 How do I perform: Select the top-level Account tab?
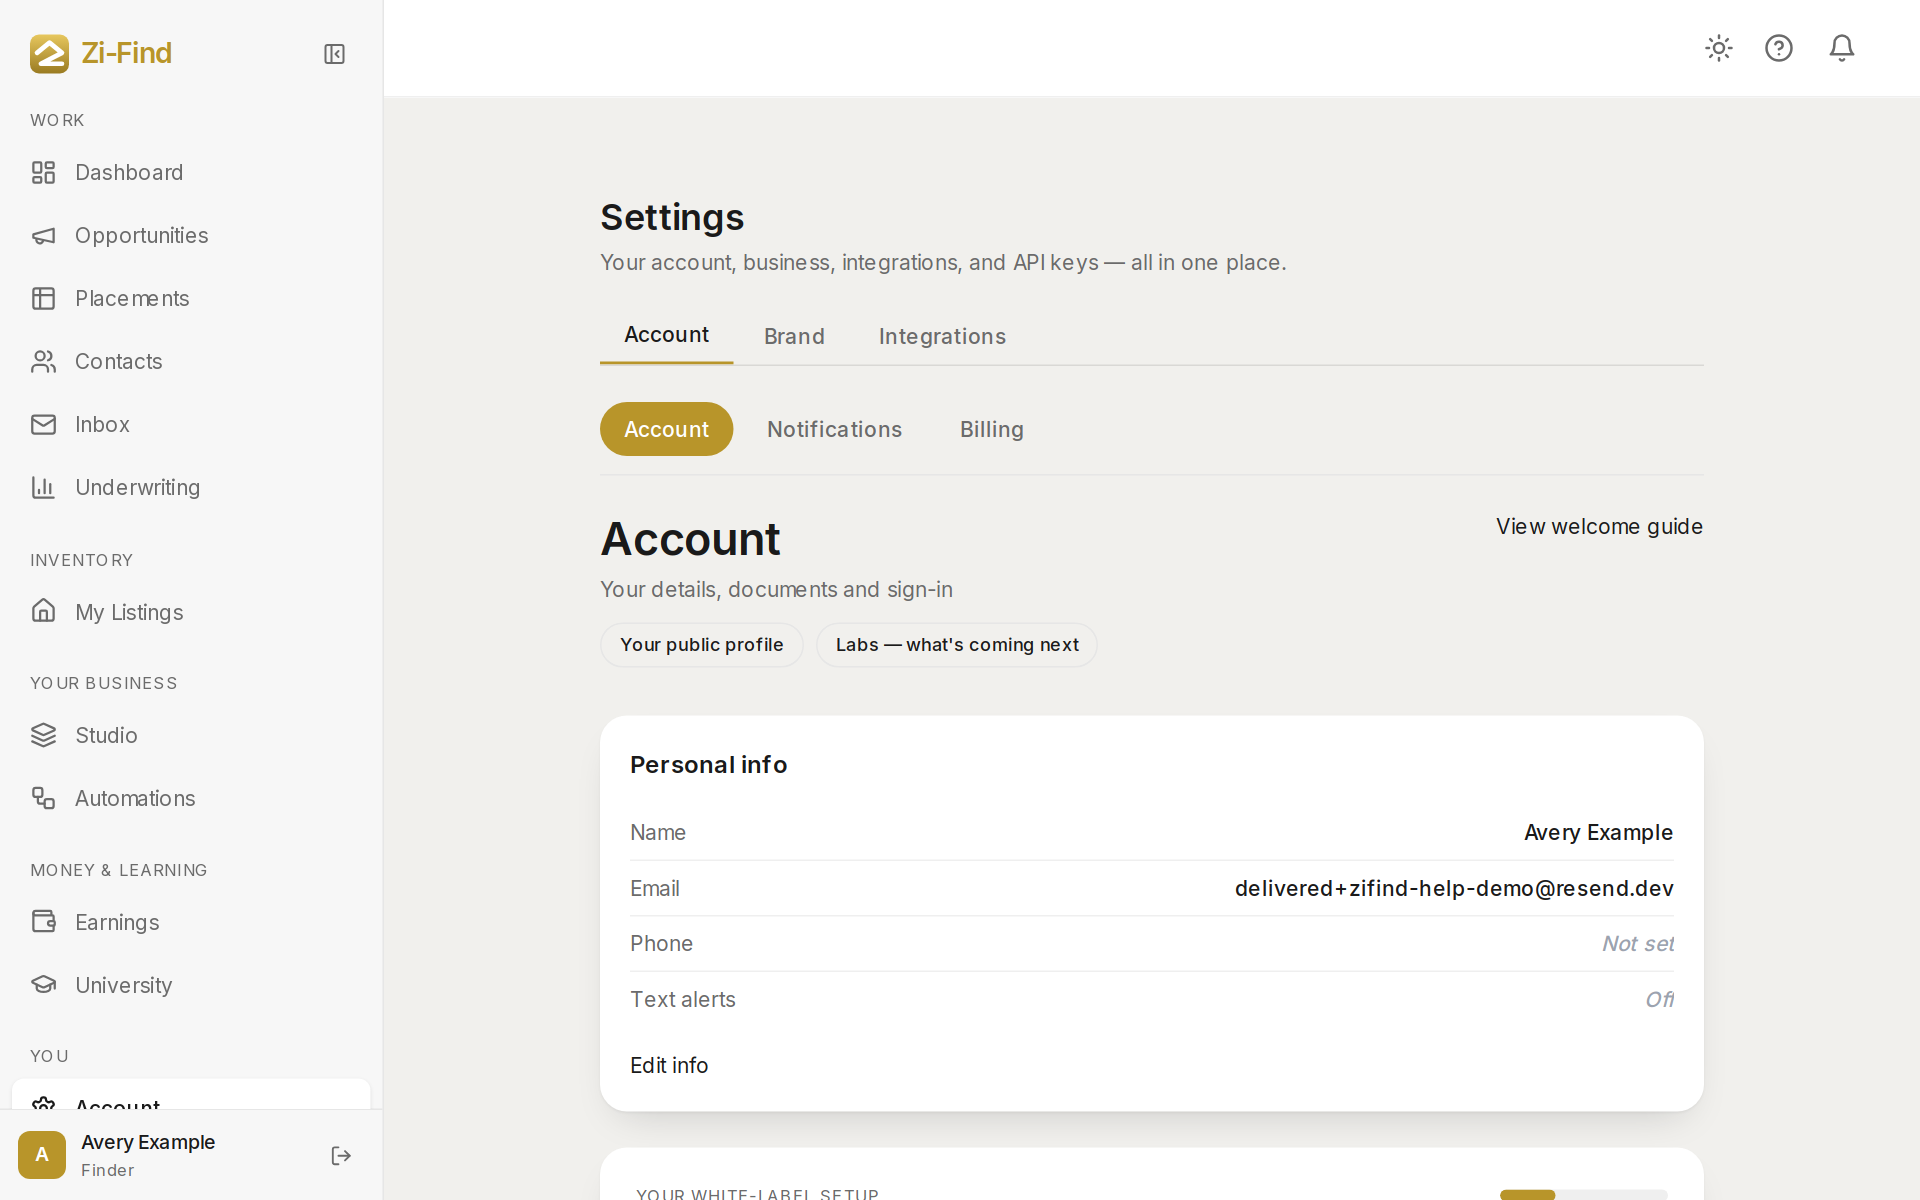tap(666, 335)
